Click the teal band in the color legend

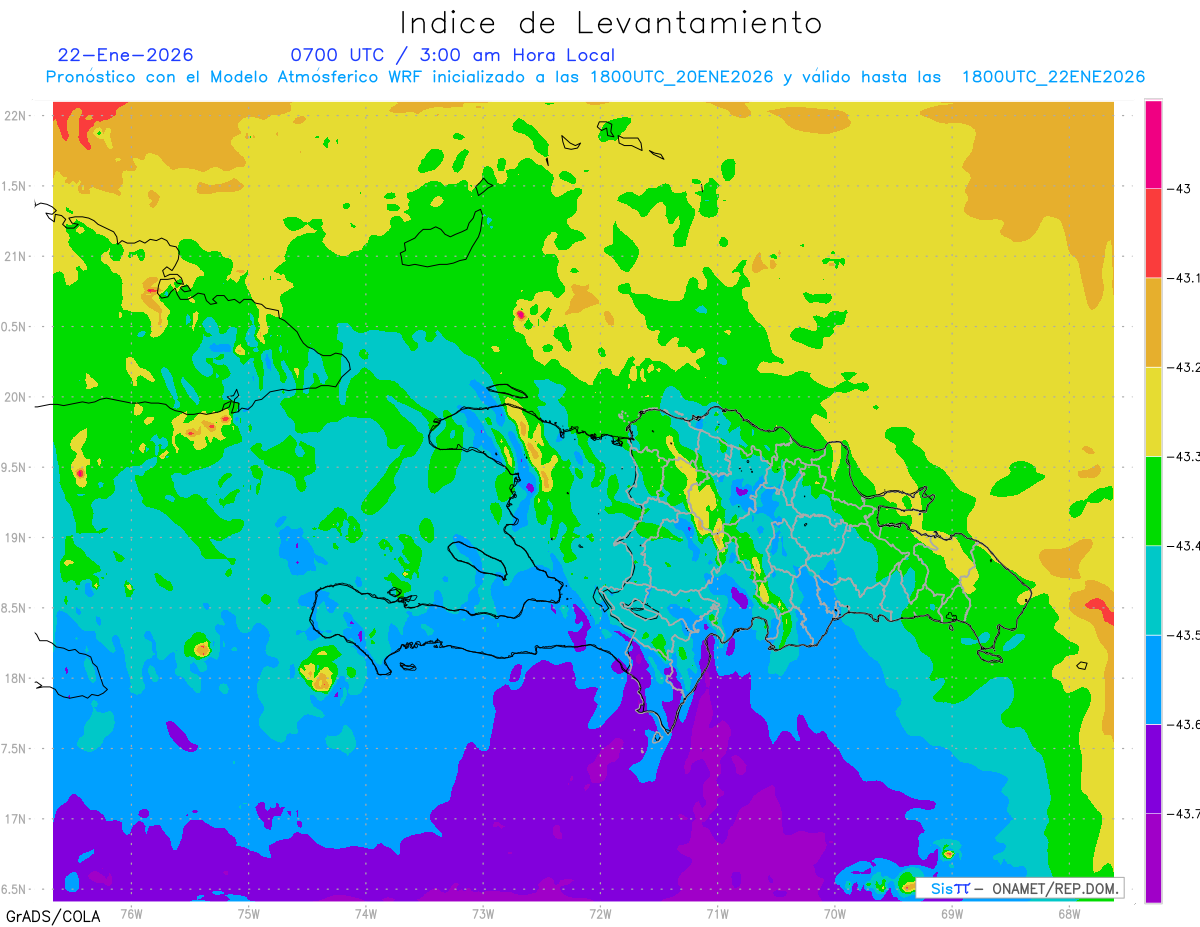[x=1153, y=590]
